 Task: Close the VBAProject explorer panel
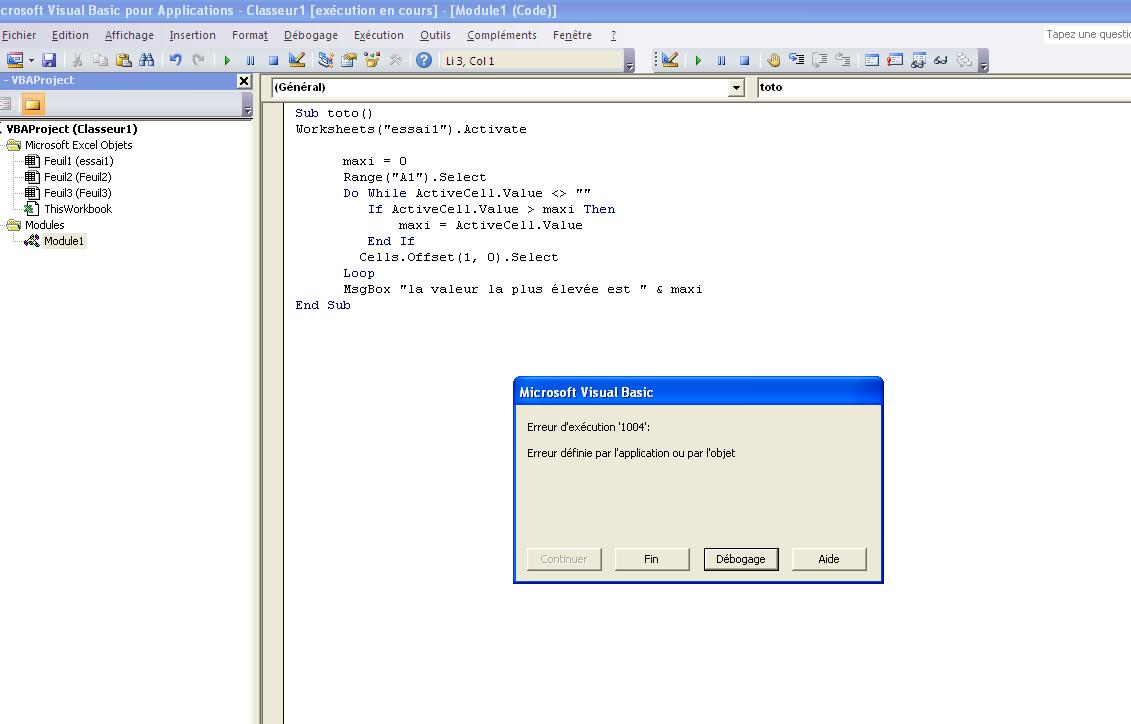coord(244,81)
